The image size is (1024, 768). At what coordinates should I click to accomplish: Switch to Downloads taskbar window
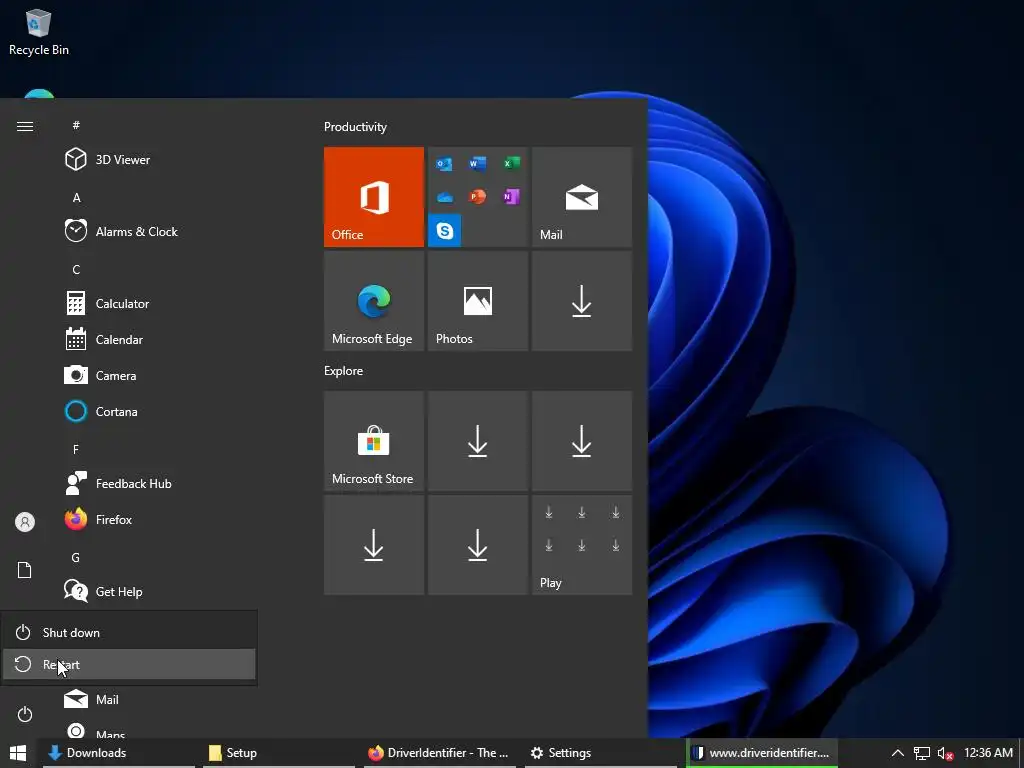click(x=119, y=753)
